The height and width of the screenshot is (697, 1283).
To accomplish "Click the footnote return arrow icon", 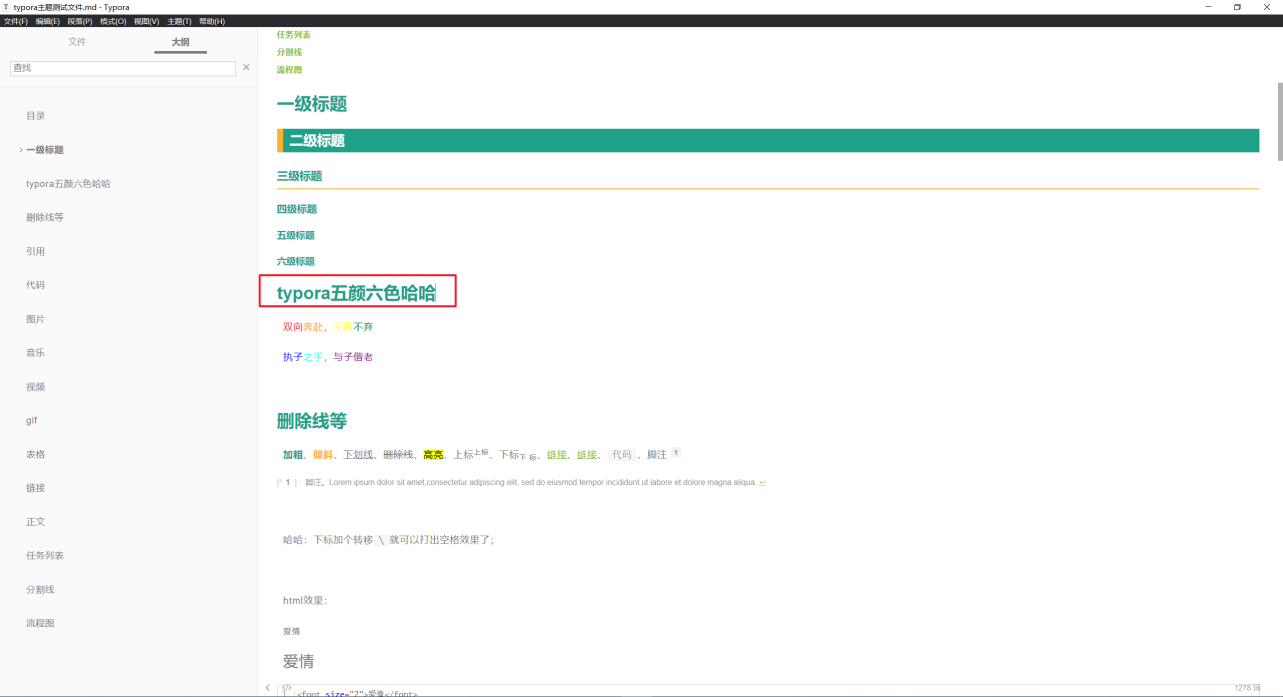I will [x=763, y=483].
